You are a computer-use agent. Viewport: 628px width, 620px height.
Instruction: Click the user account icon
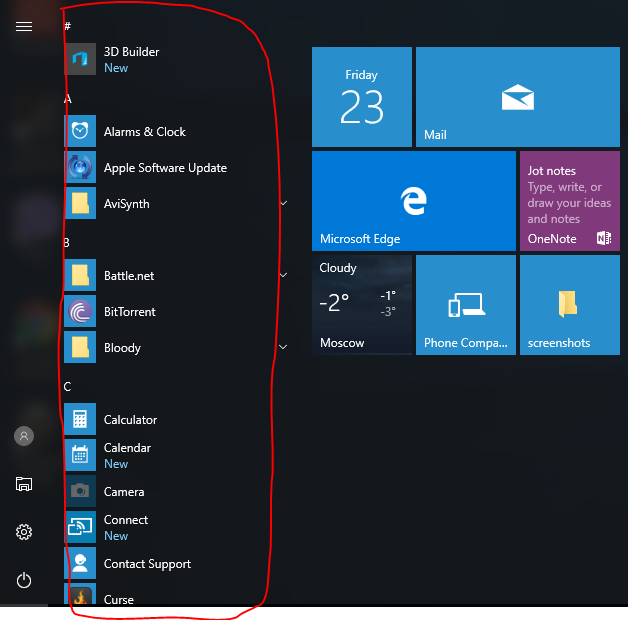(24, 436)
